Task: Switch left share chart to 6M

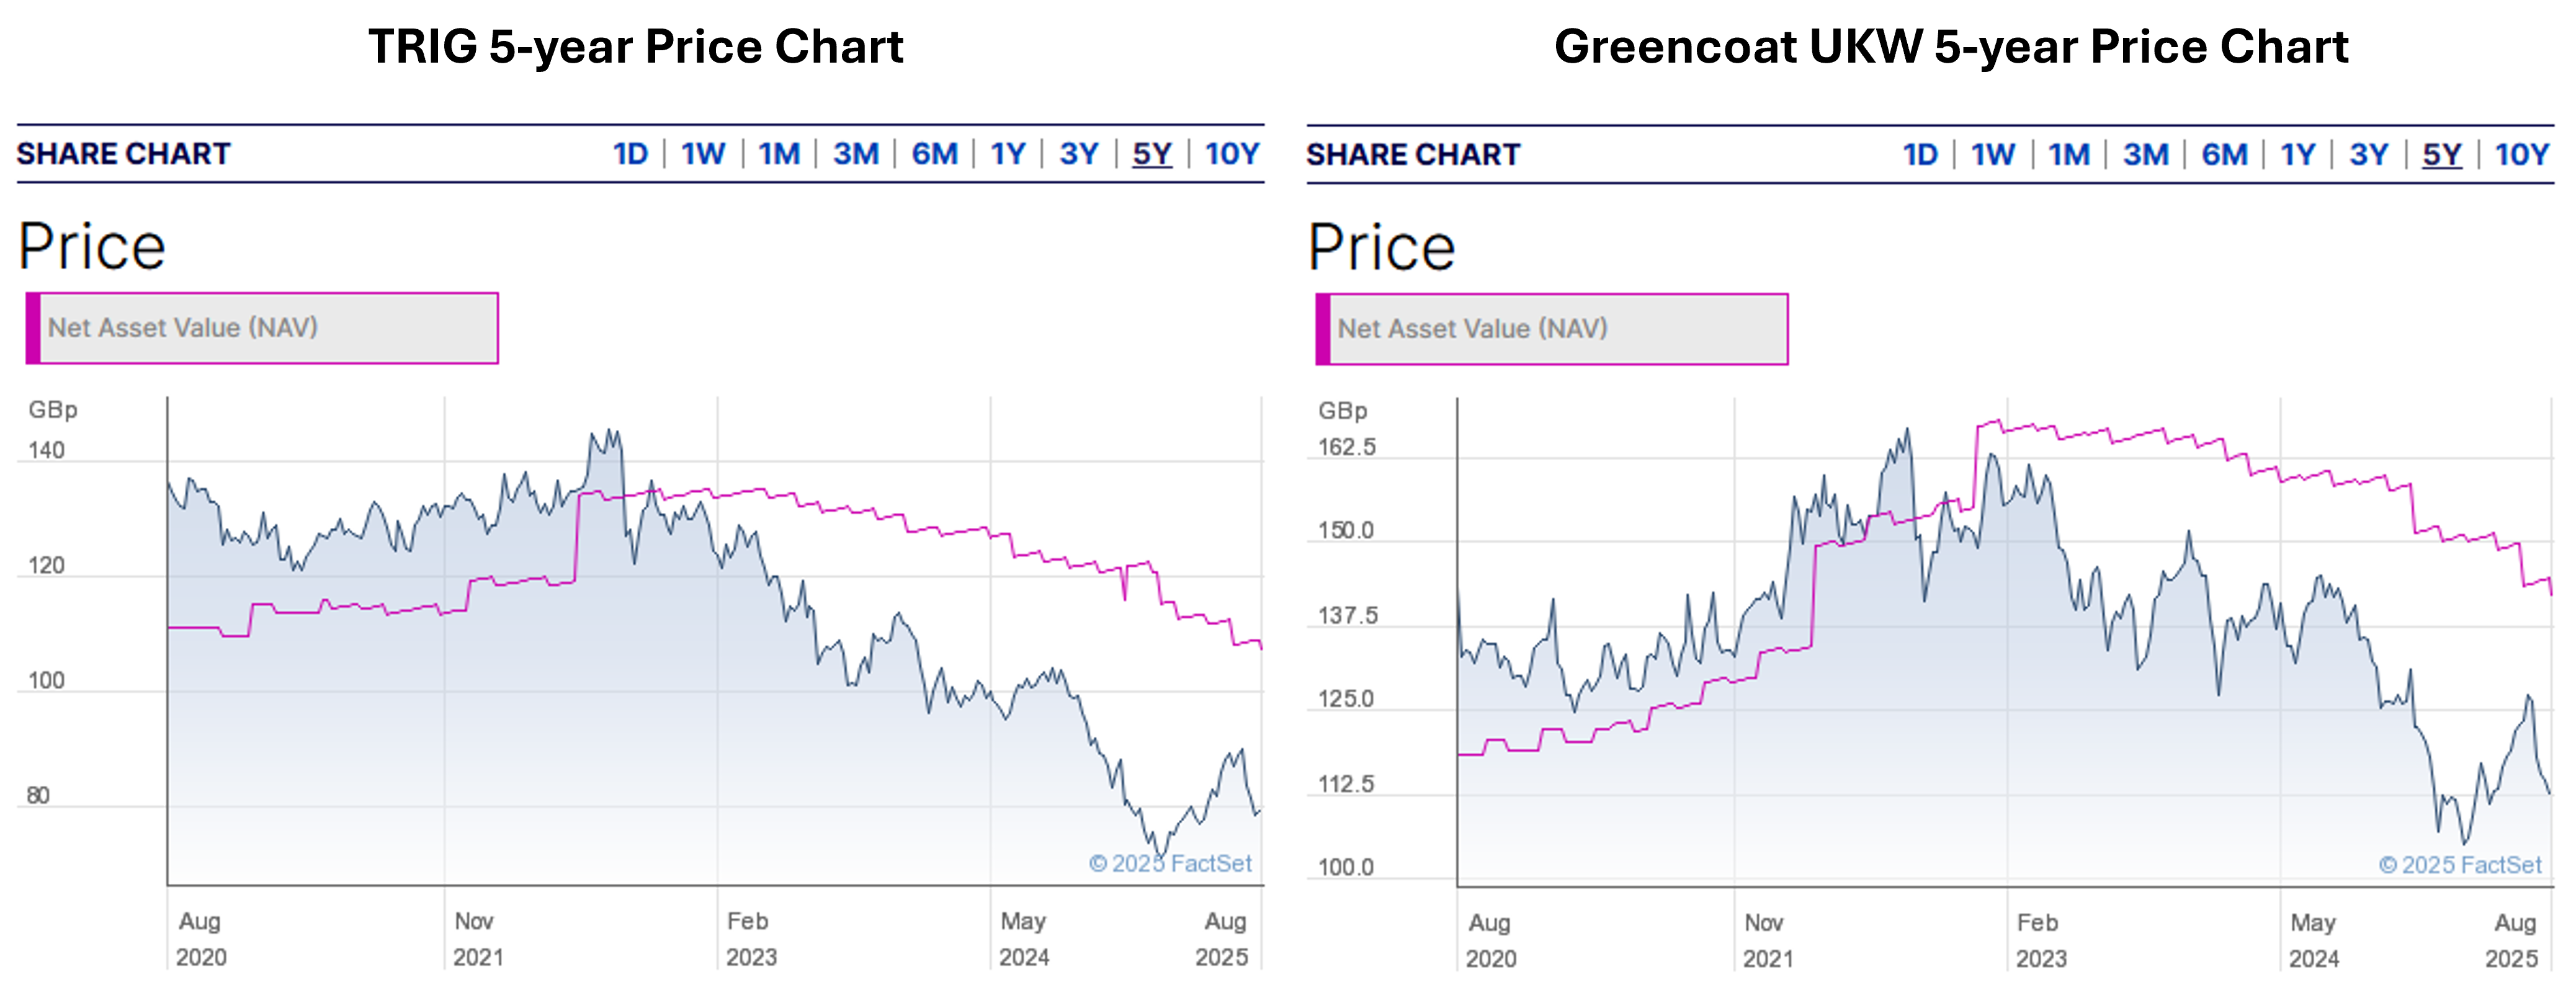Action: (x=934, y=154)
